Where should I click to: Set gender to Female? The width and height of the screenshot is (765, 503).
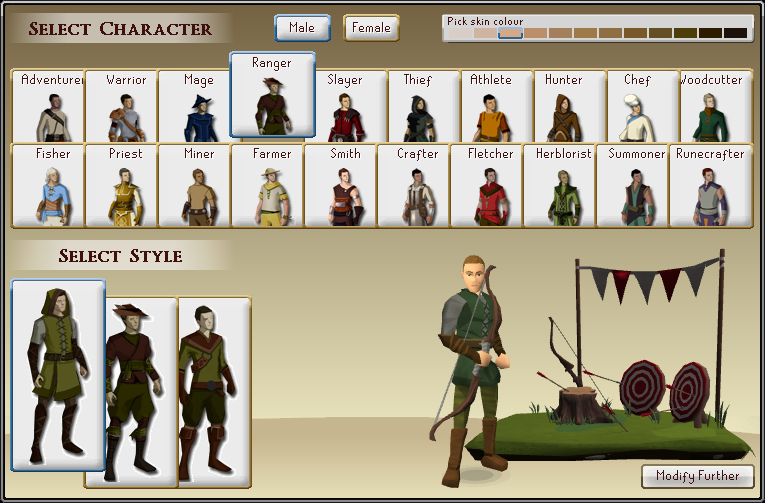(x=371, y=28)
